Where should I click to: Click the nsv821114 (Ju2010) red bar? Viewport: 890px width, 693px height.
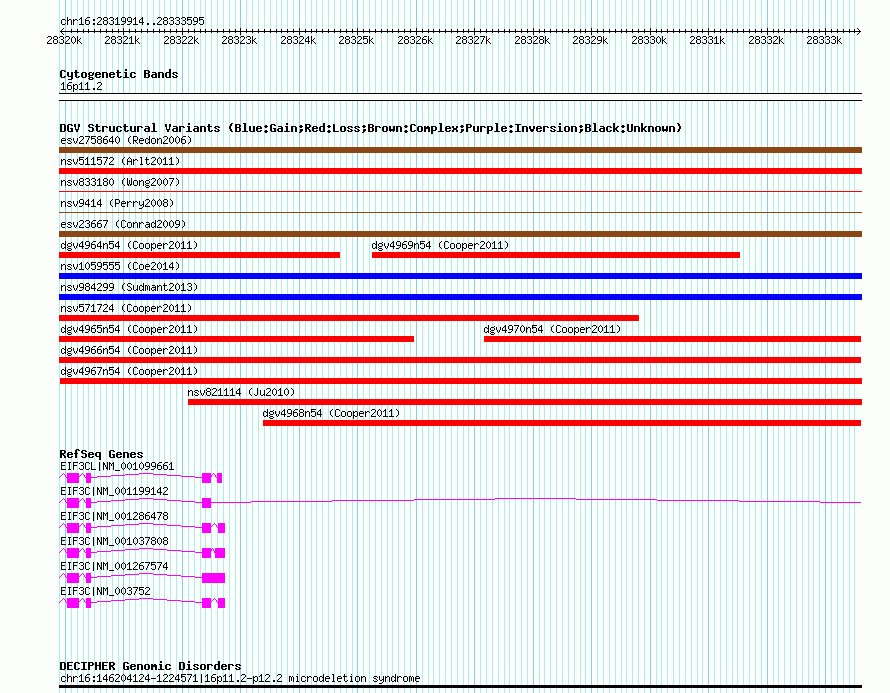(525, 402)
